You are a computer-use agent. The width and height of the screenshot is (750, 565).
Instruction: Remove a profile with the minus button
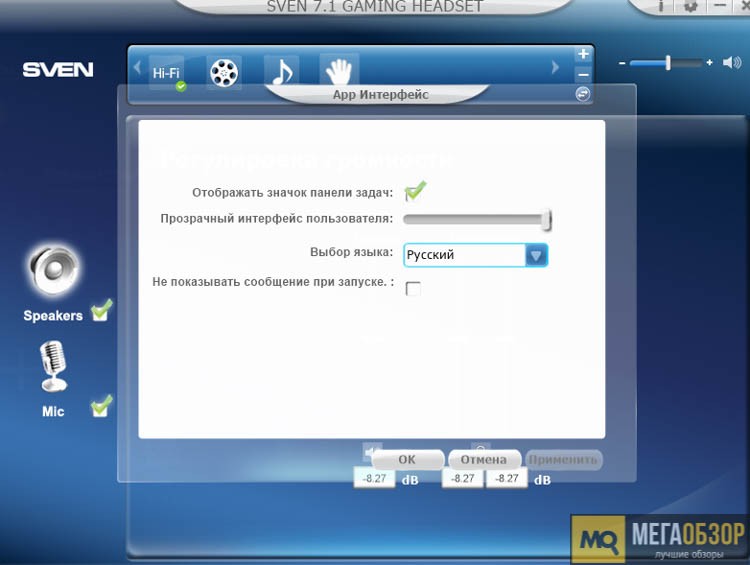click(x=583, y=75)
